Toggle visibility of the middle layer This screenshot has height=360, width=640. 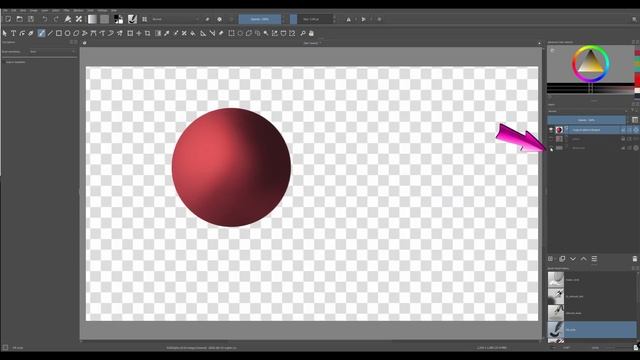[x=551, y=139]
